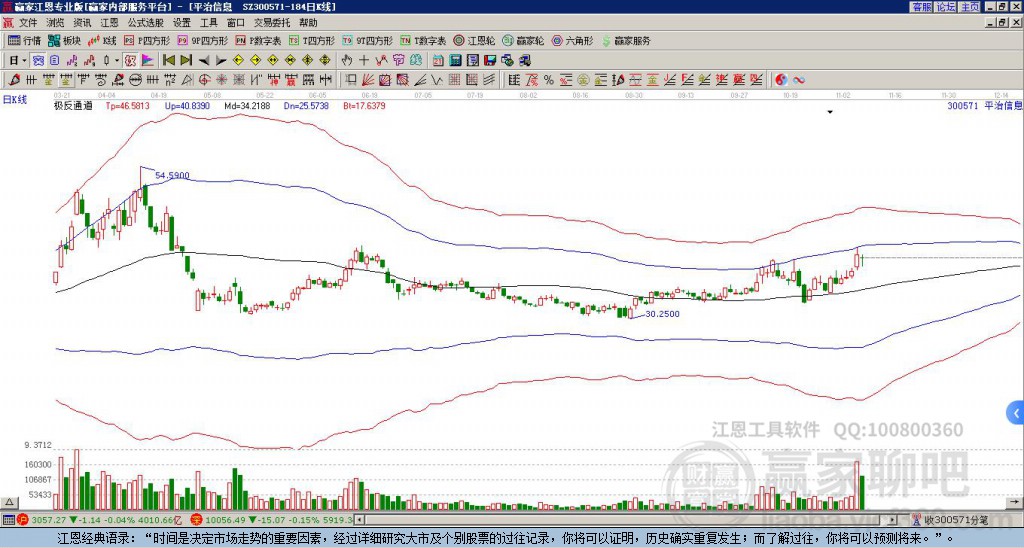Open the 设置 menu

182,23
